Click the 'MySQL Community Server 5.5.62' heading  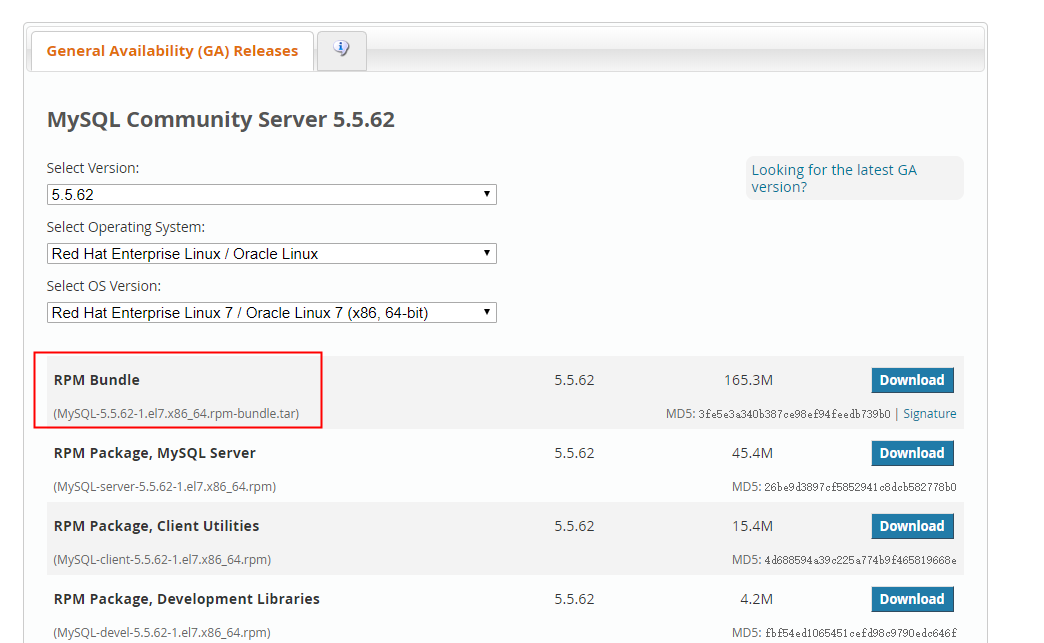pos(220,120)
